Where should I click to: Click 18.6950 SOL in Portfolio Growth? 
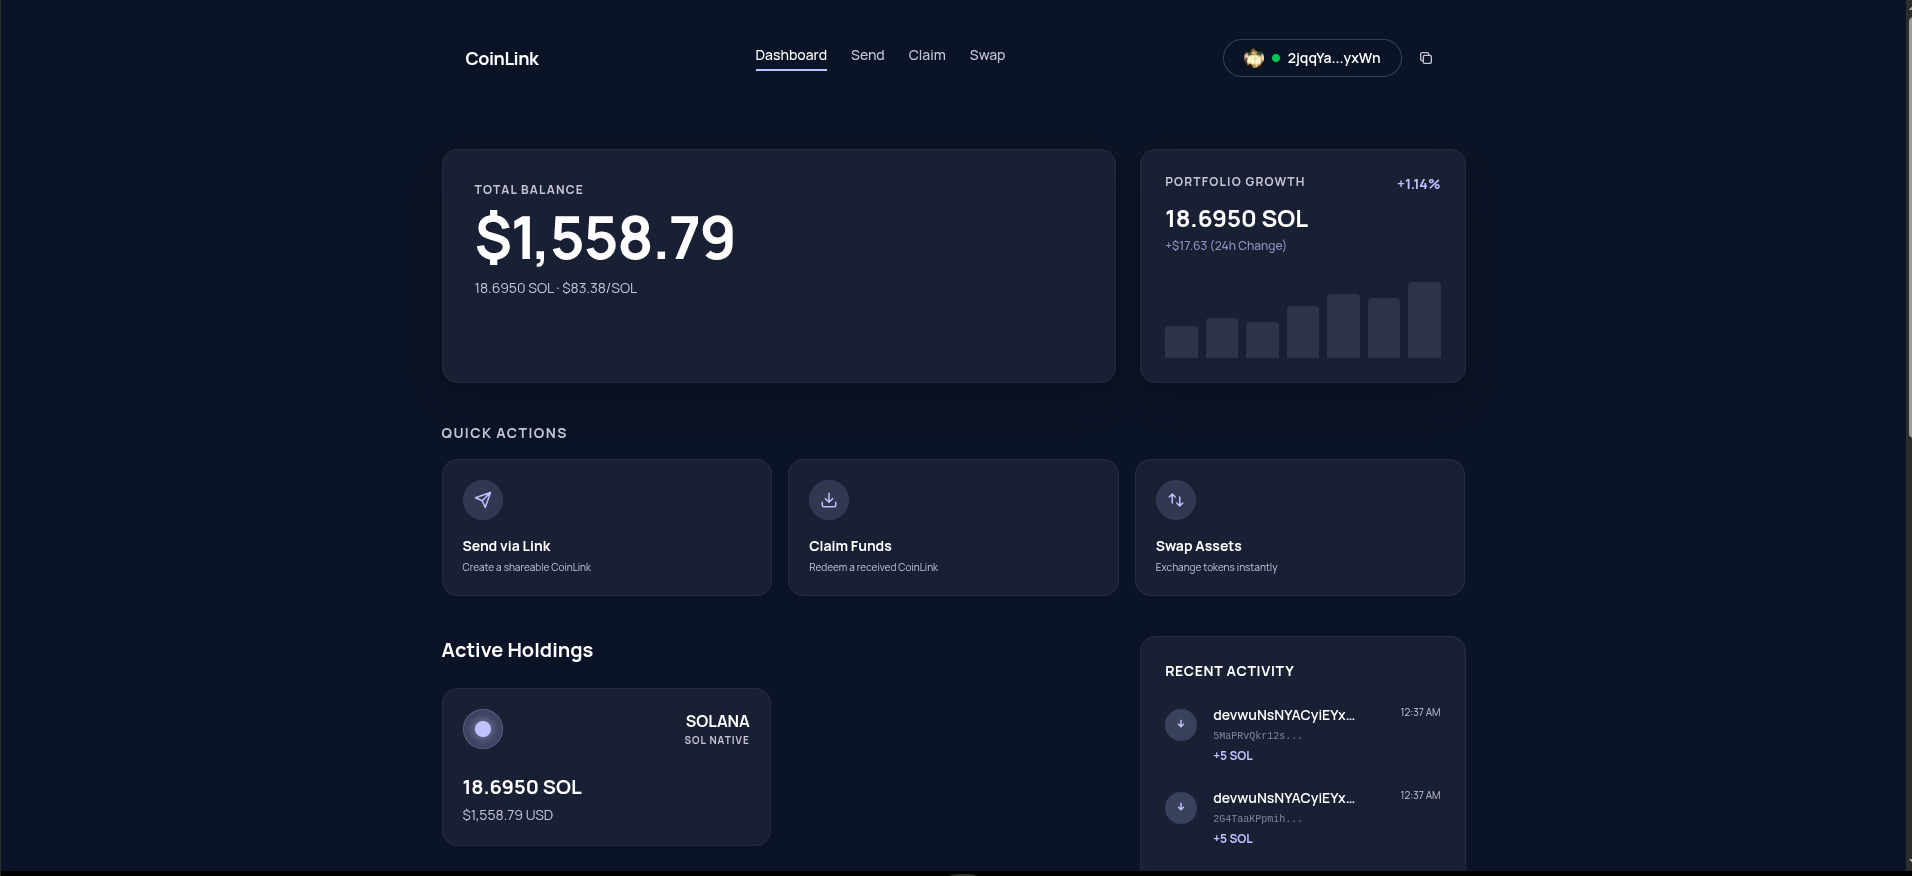[1236, 219]
